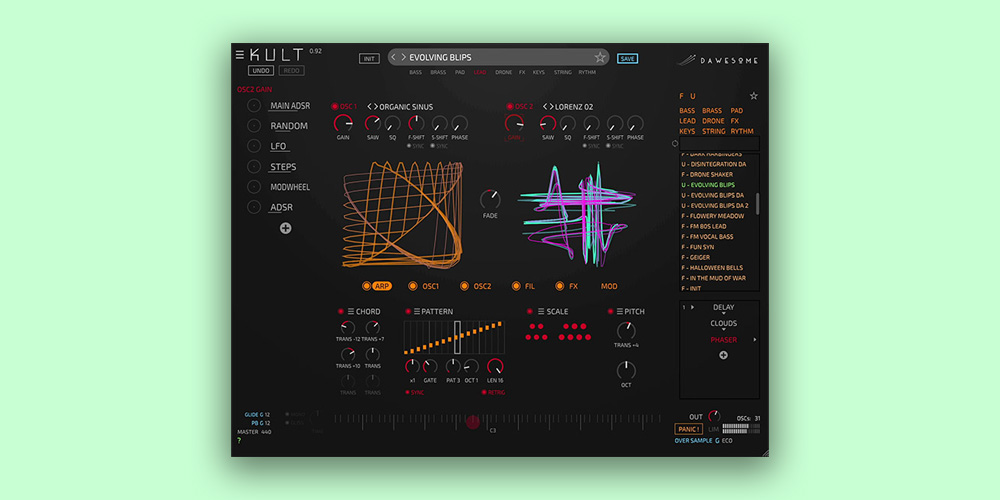1000x500 pixels.
Task: Open the CHORD section menu icon
Action: 350,312
